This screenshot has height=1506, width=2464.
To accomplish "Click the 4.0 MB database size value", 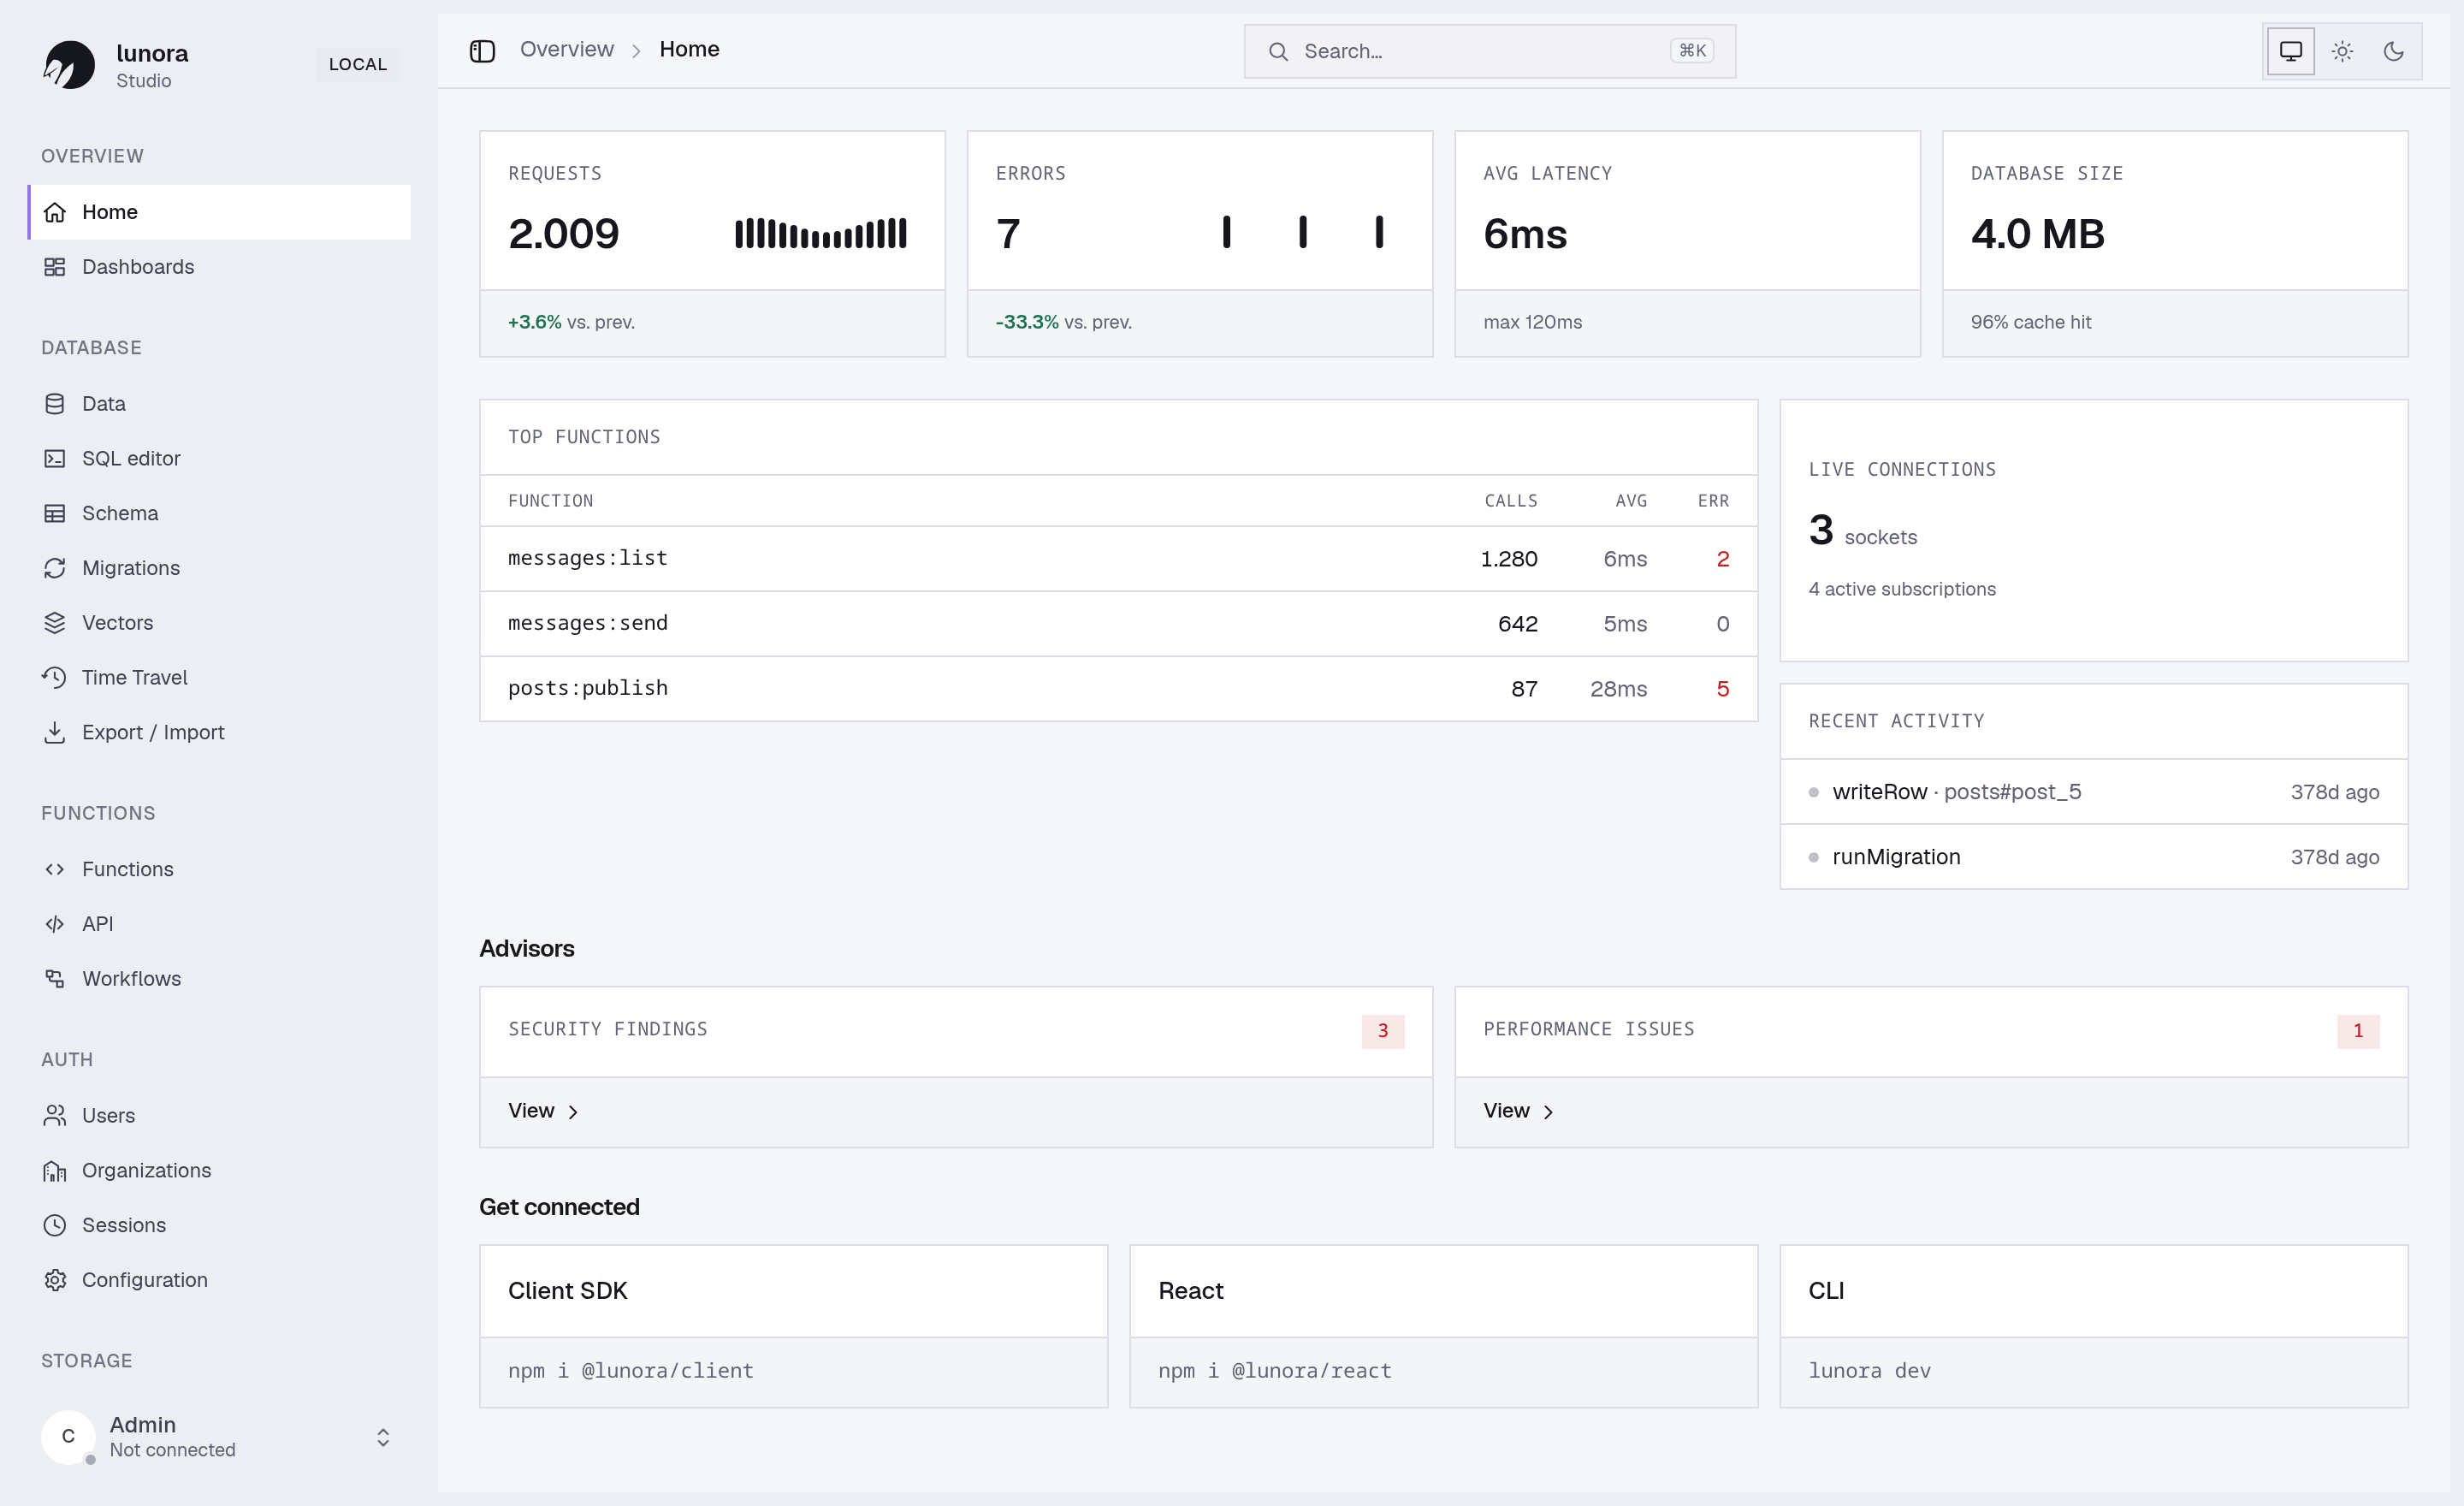I will click(x=2037, y=234).
